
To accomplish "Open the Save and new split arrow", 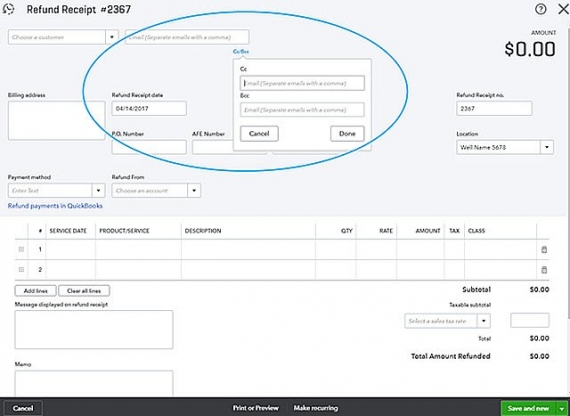I will click(x=562, y=408).
